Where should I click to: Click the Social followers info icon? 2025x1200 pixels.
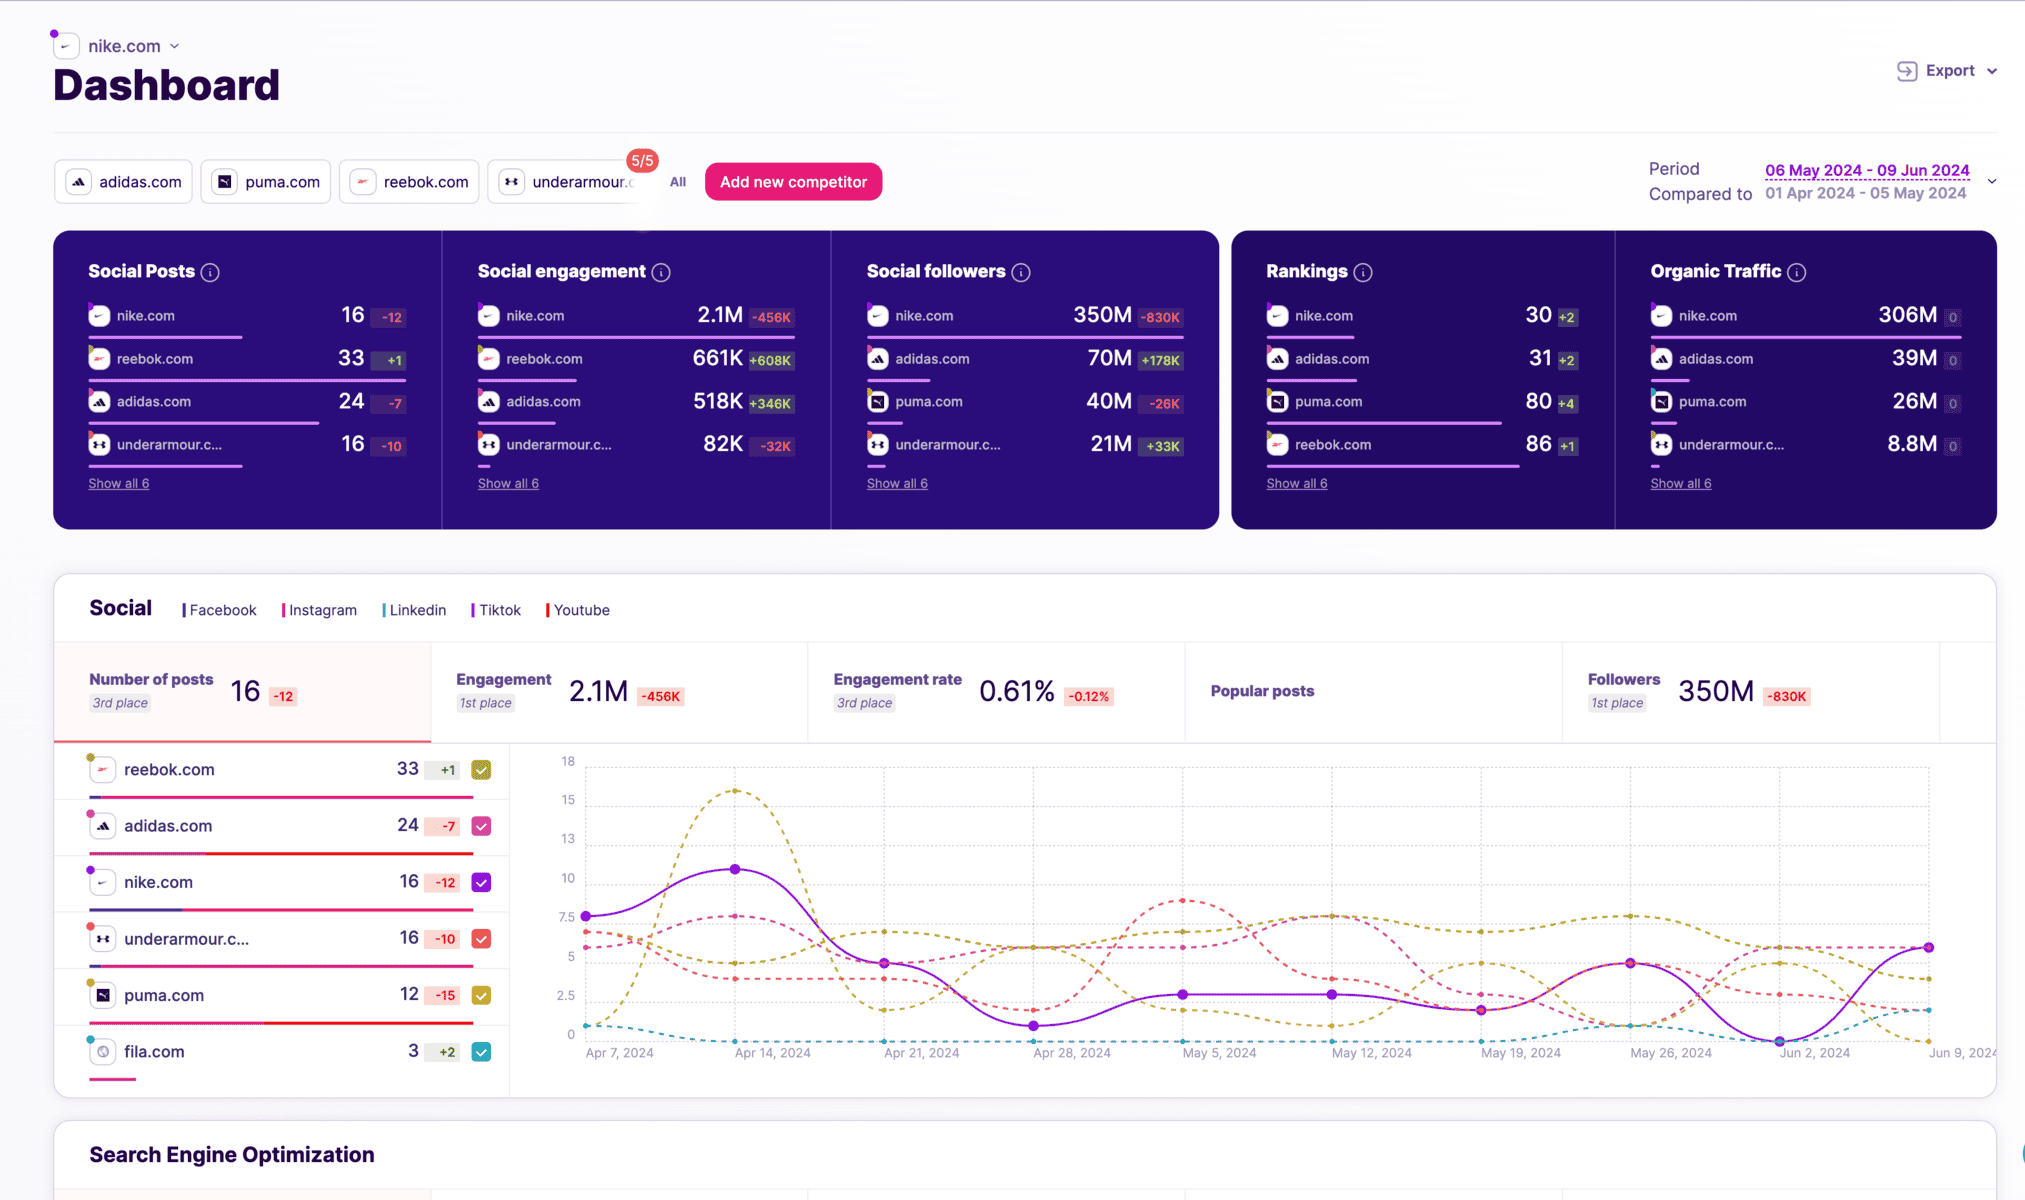tap(1021, 272)
